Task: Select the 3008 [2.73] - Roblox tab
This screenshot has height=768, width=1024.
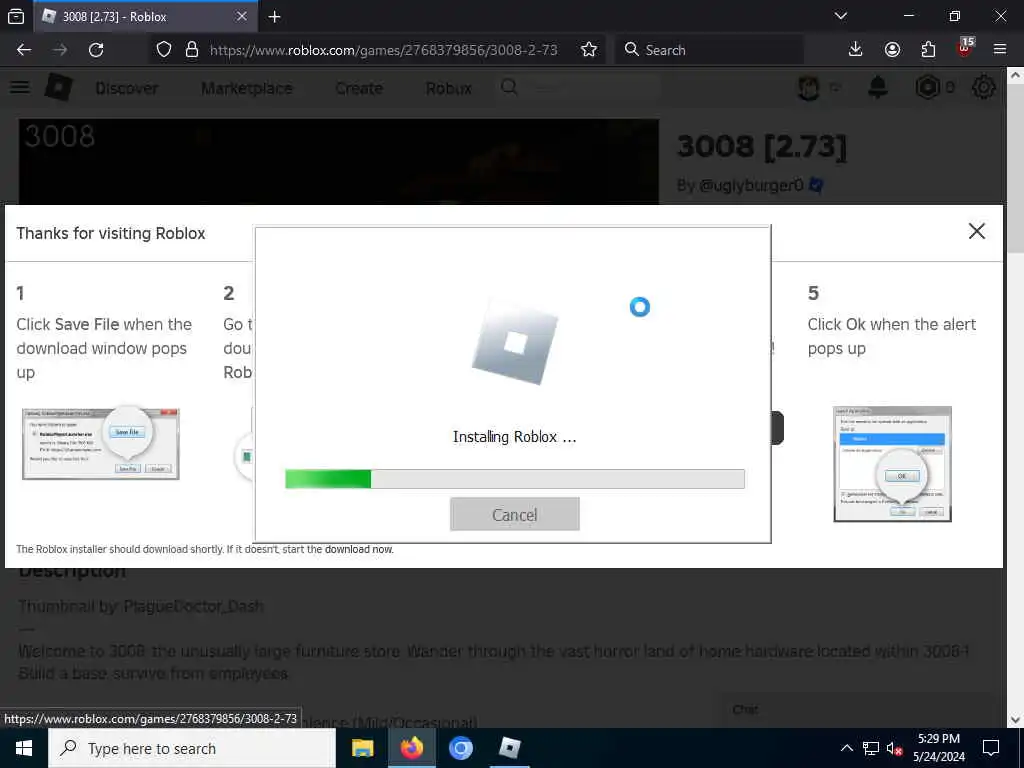Action: 145,16
